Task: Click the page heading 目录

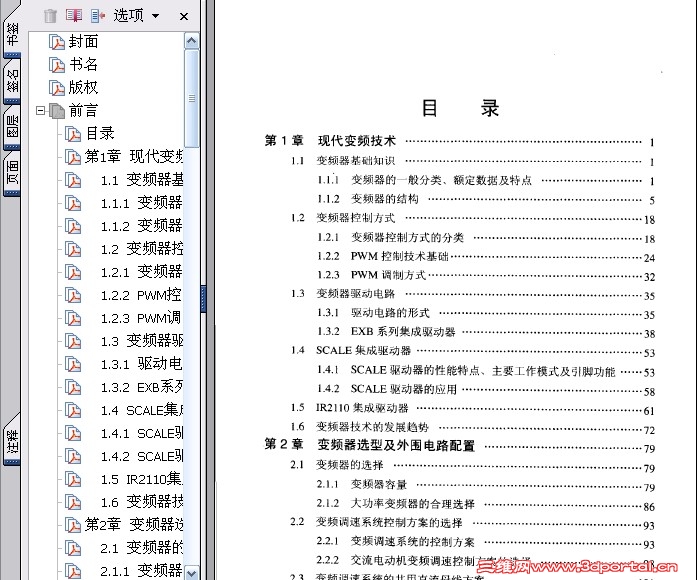Action: click(x=460, y=108)
